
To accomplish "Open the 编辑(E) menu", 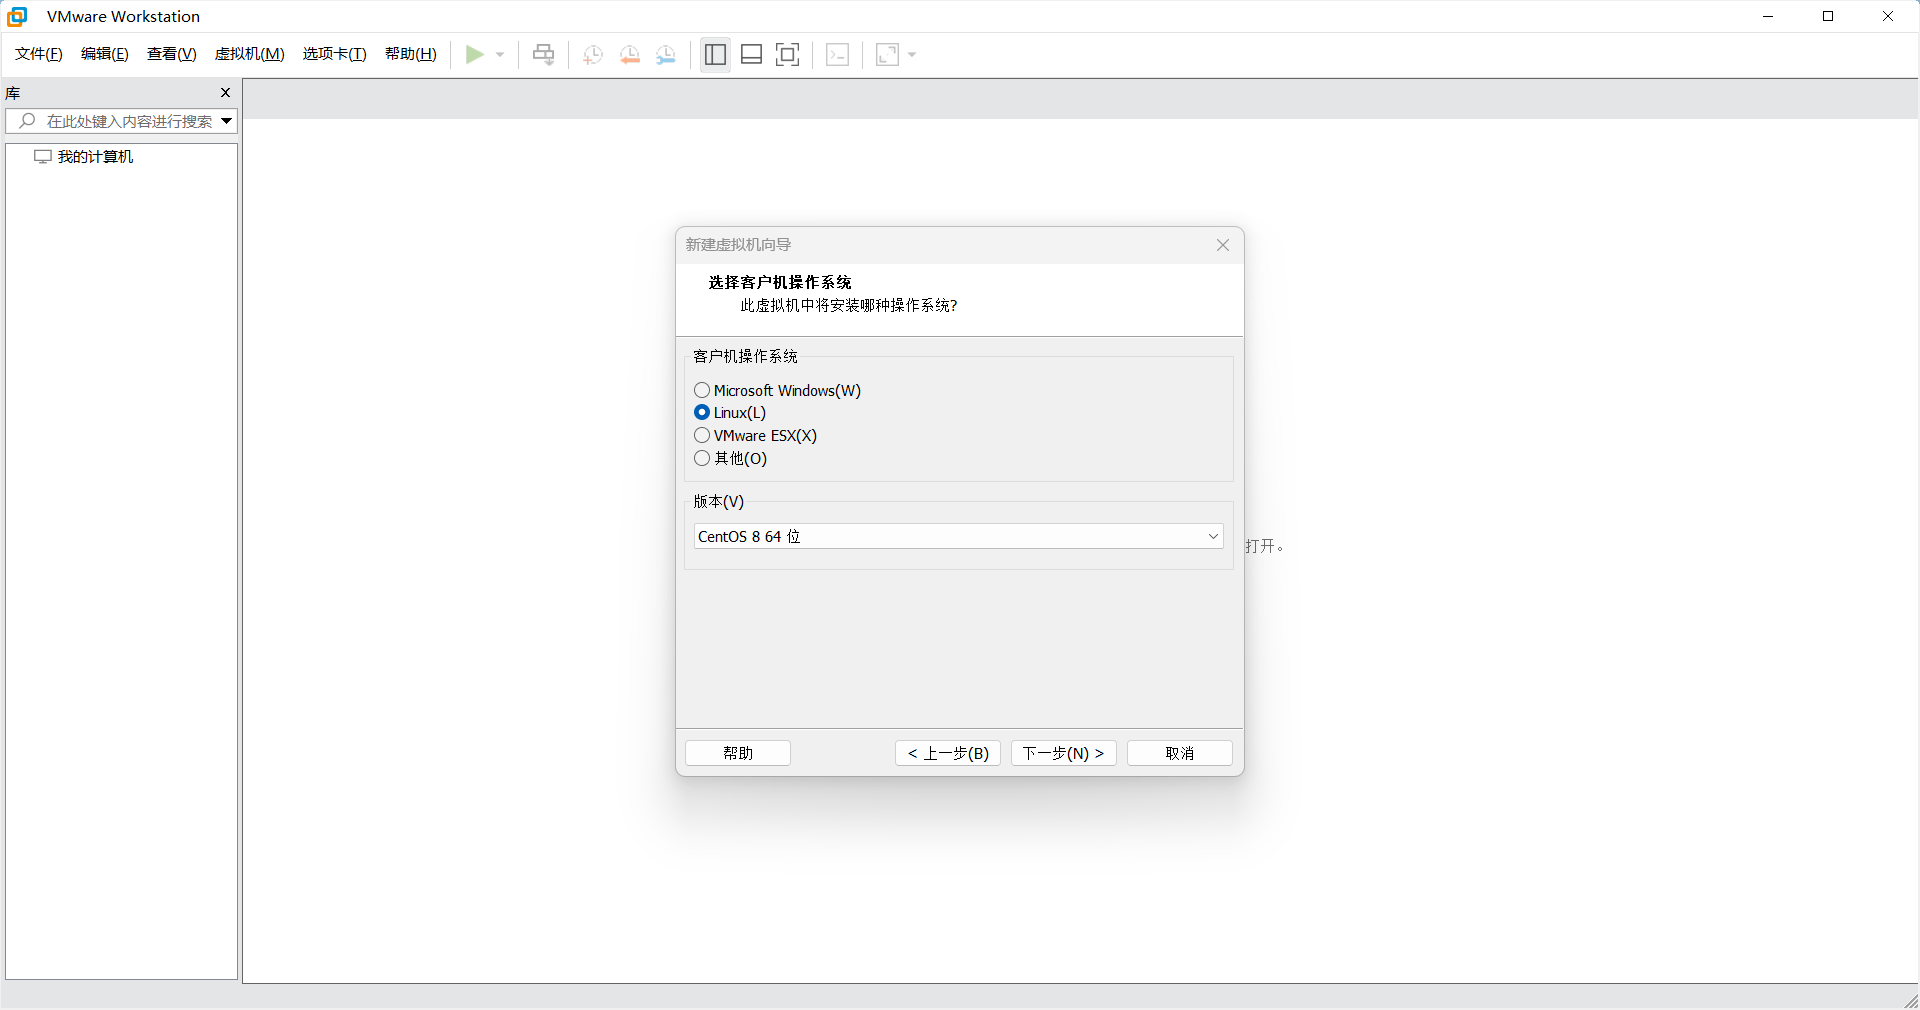I will point(105,54).
